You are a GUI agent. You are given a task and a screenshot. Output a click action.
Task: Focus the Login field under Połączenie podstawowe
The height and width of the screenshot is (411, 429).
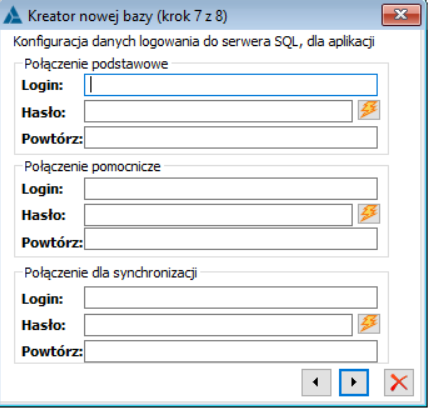click(x=231, y=85)
